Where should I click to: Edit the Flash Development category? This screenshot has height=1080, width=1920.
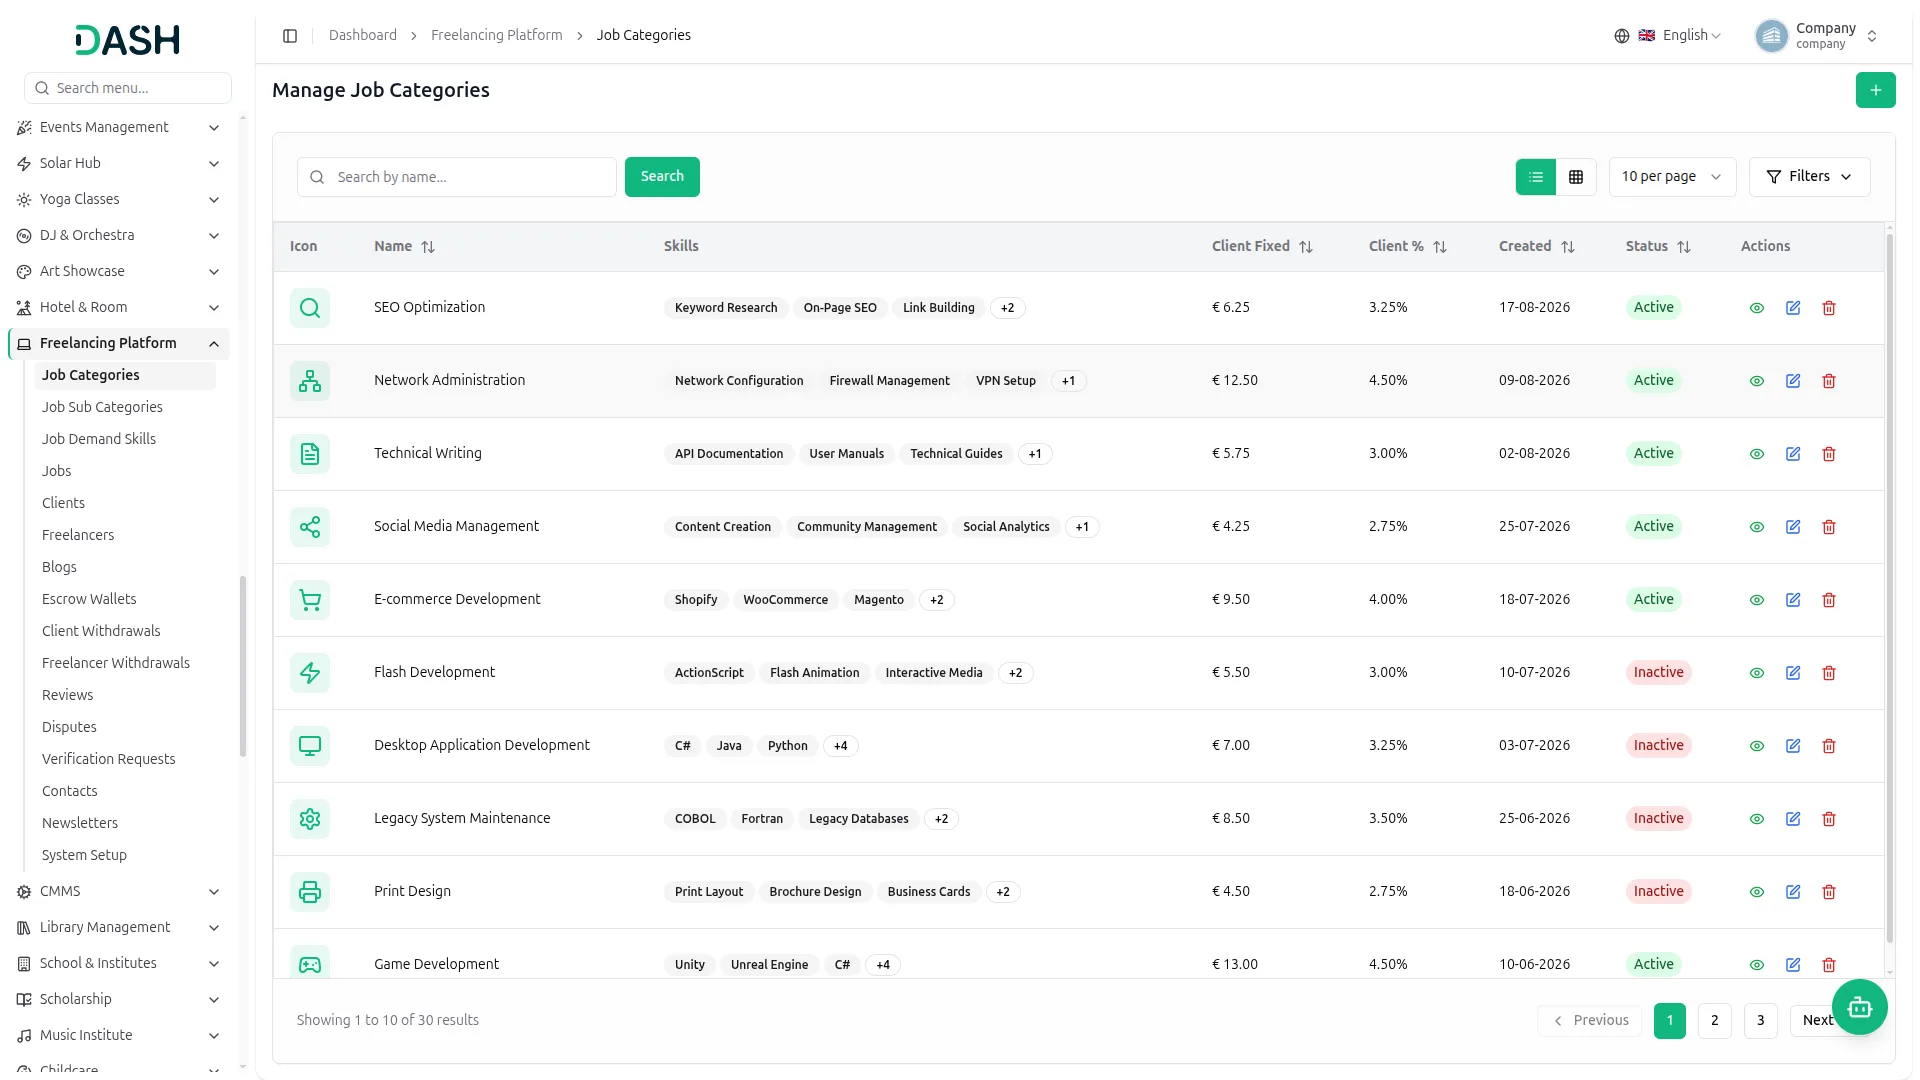click(x=1793, y=673)
